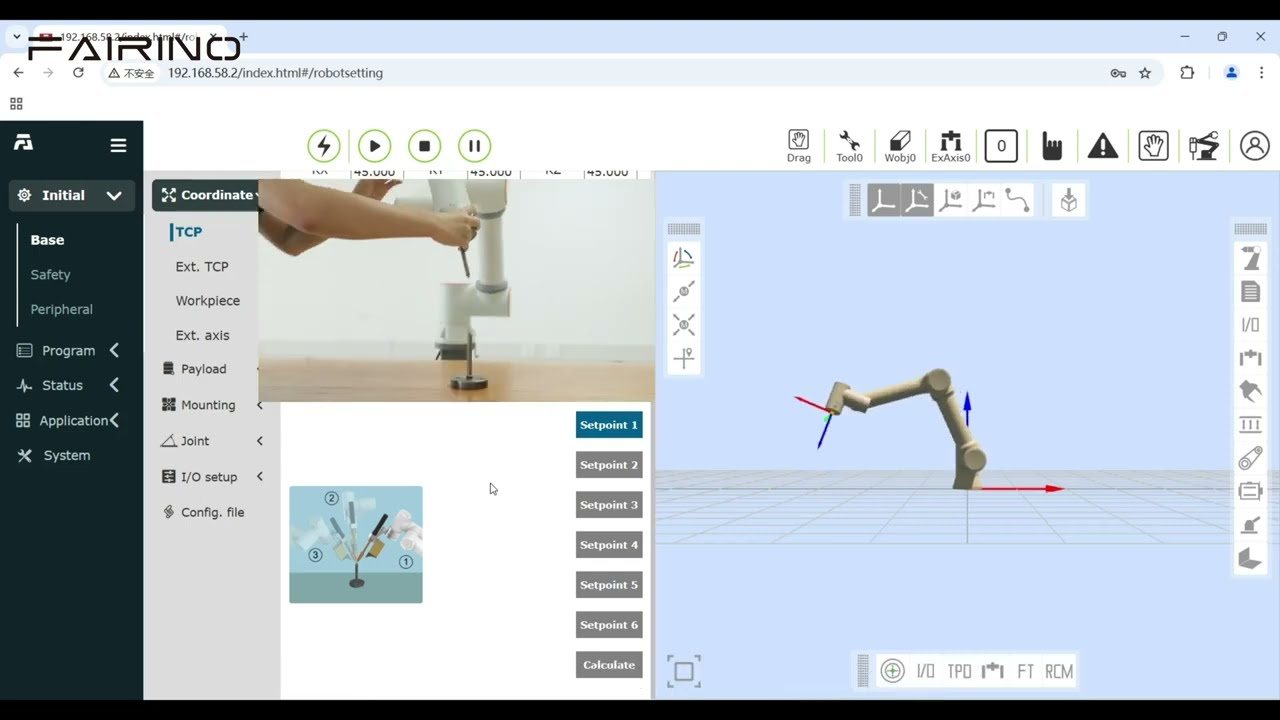Click the axis icon in bottom bar

click(992, 671)
